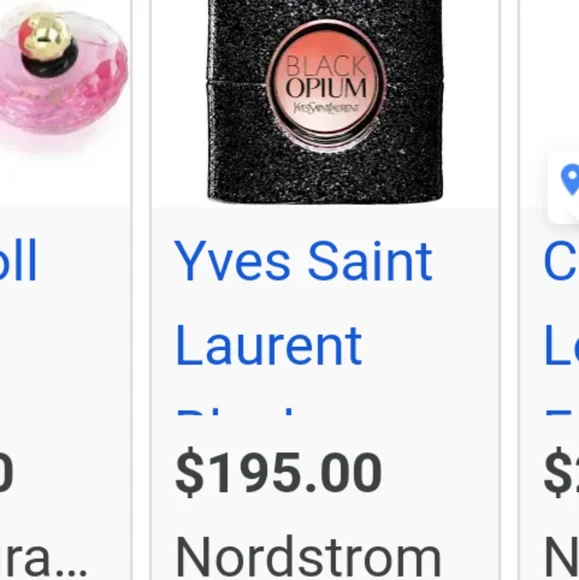Click white badge holding the location pin
This screenshot has width=579, height=580.
(563, 187)
